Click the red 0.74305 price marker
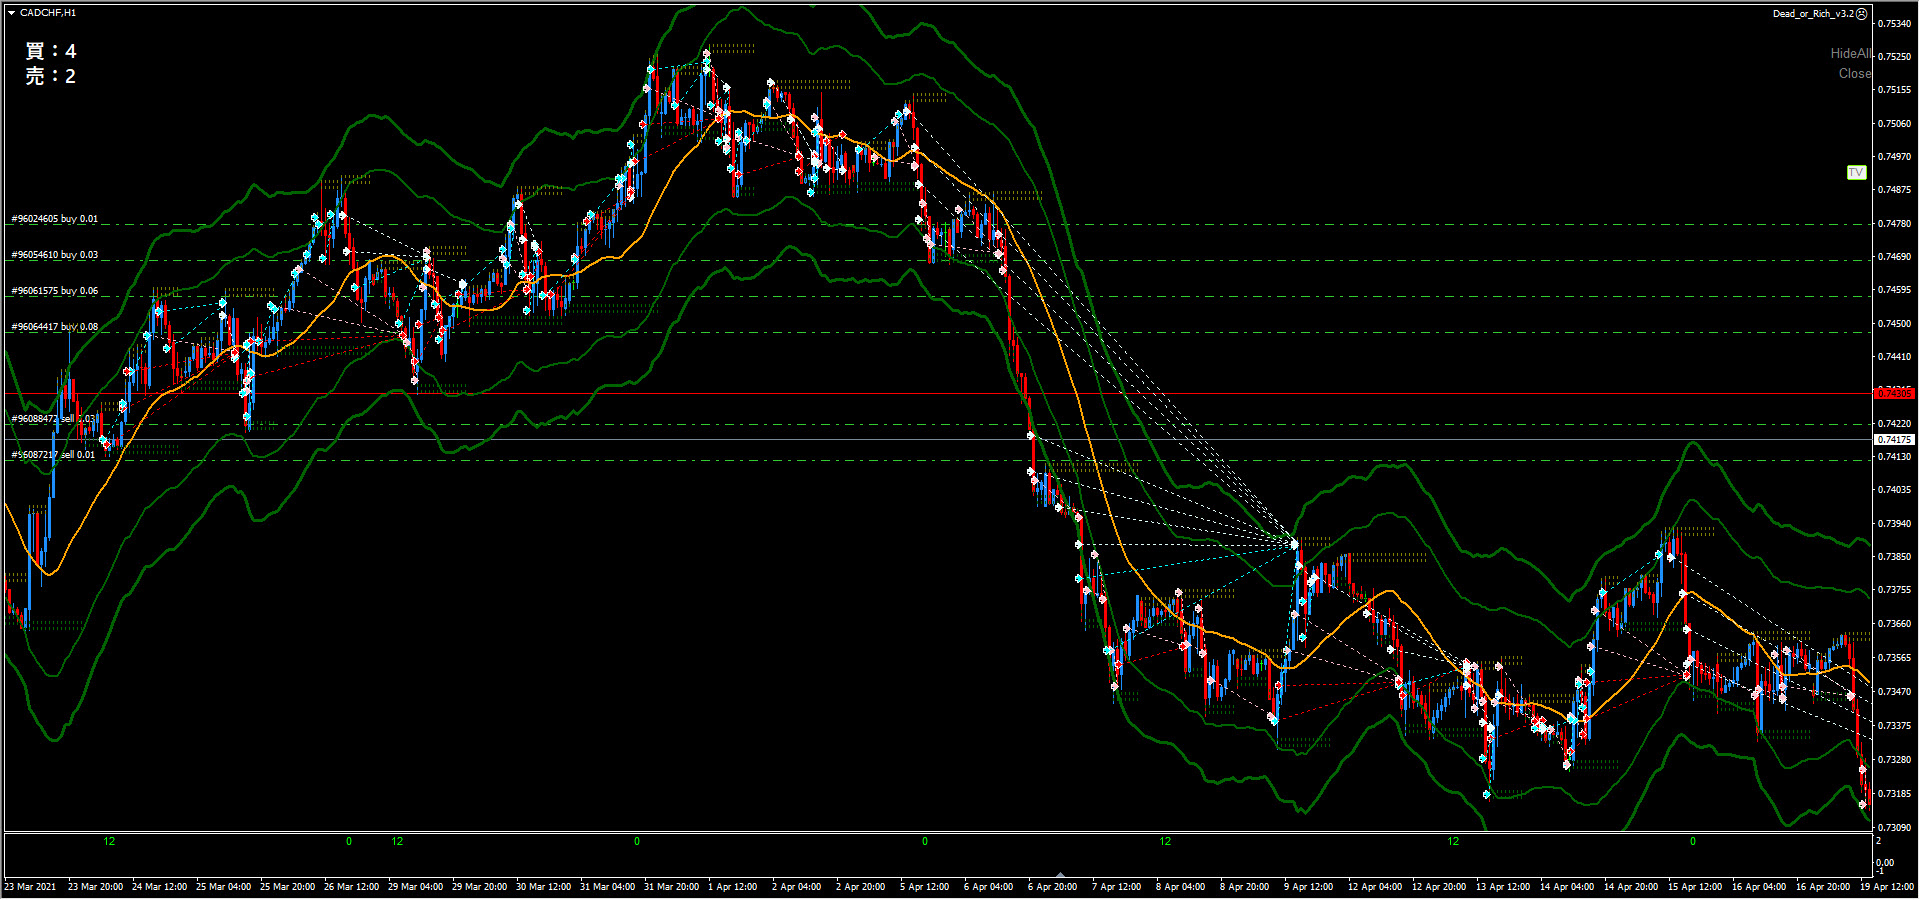Screen dimensions: 1920x900 pyautogui.click(x=1894, y=393)
